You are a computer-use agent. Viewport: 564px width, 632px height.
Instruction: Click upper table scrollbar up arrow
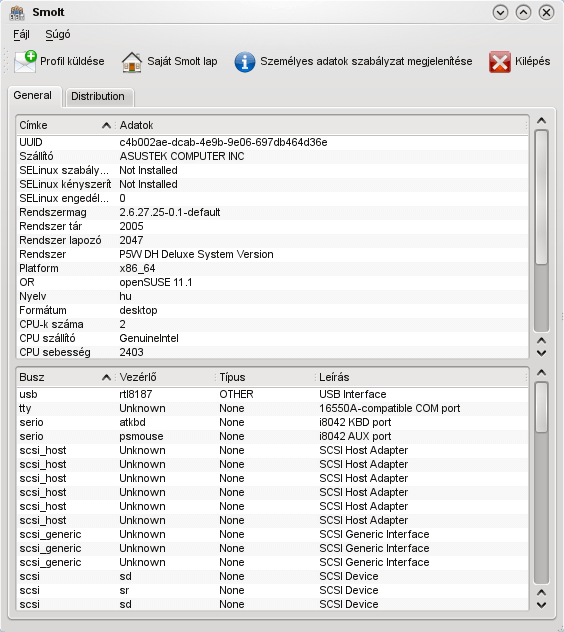coord(541,121)
